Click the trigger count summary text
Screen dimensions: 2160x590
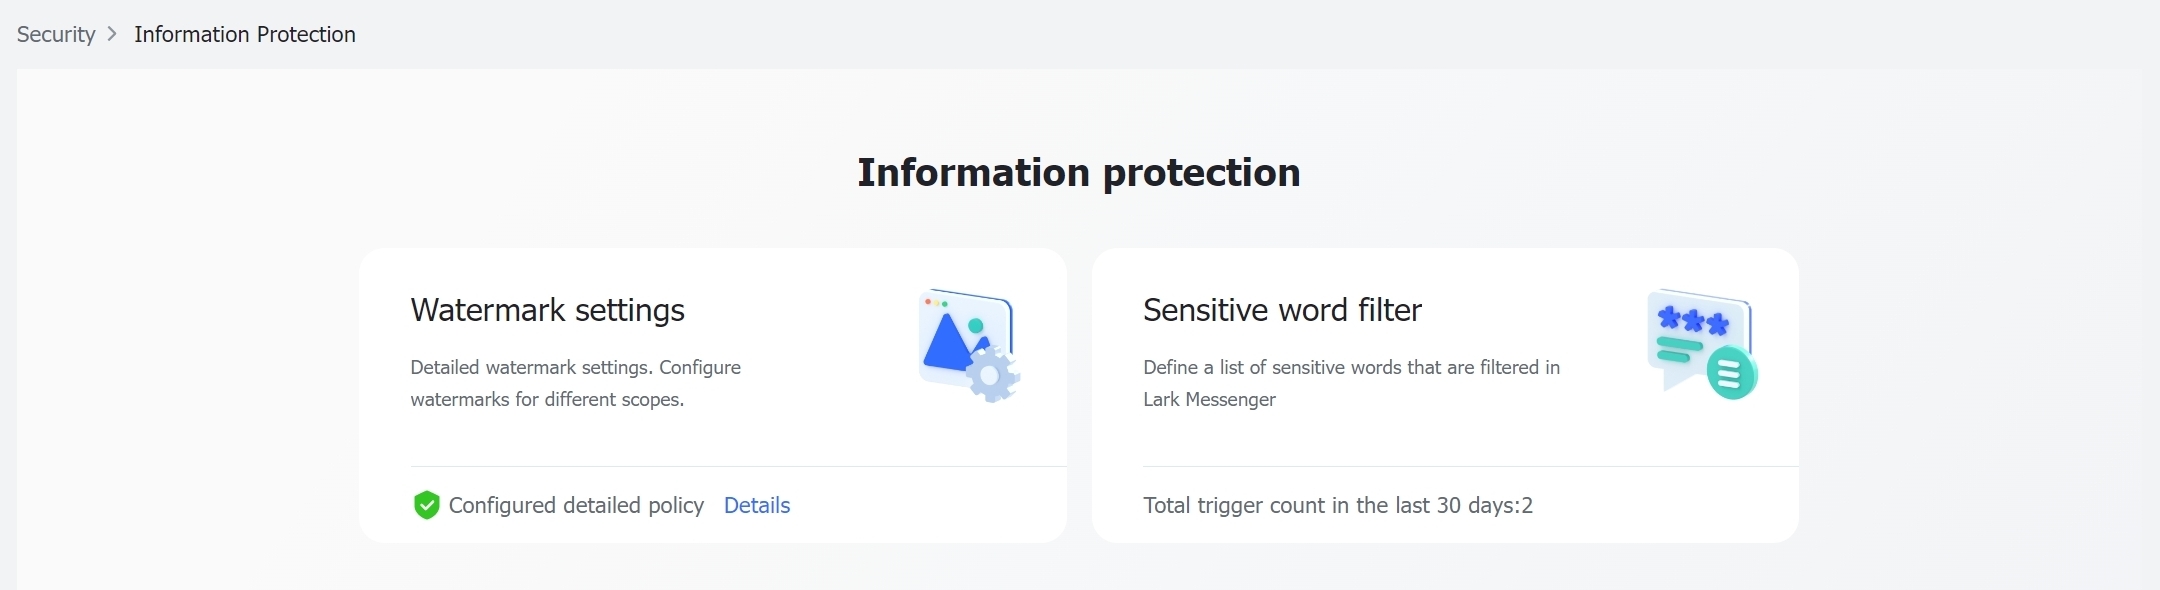click(1338, 506)
